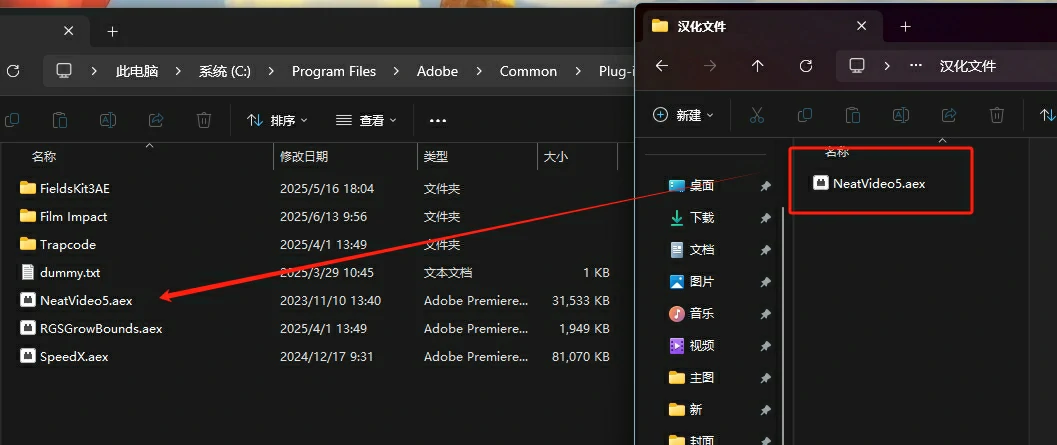The width and height of the screenshot is (1057, 445).
Task: Expand chevron after Common in breadcrumb
Action: click(x=578, y=71)
